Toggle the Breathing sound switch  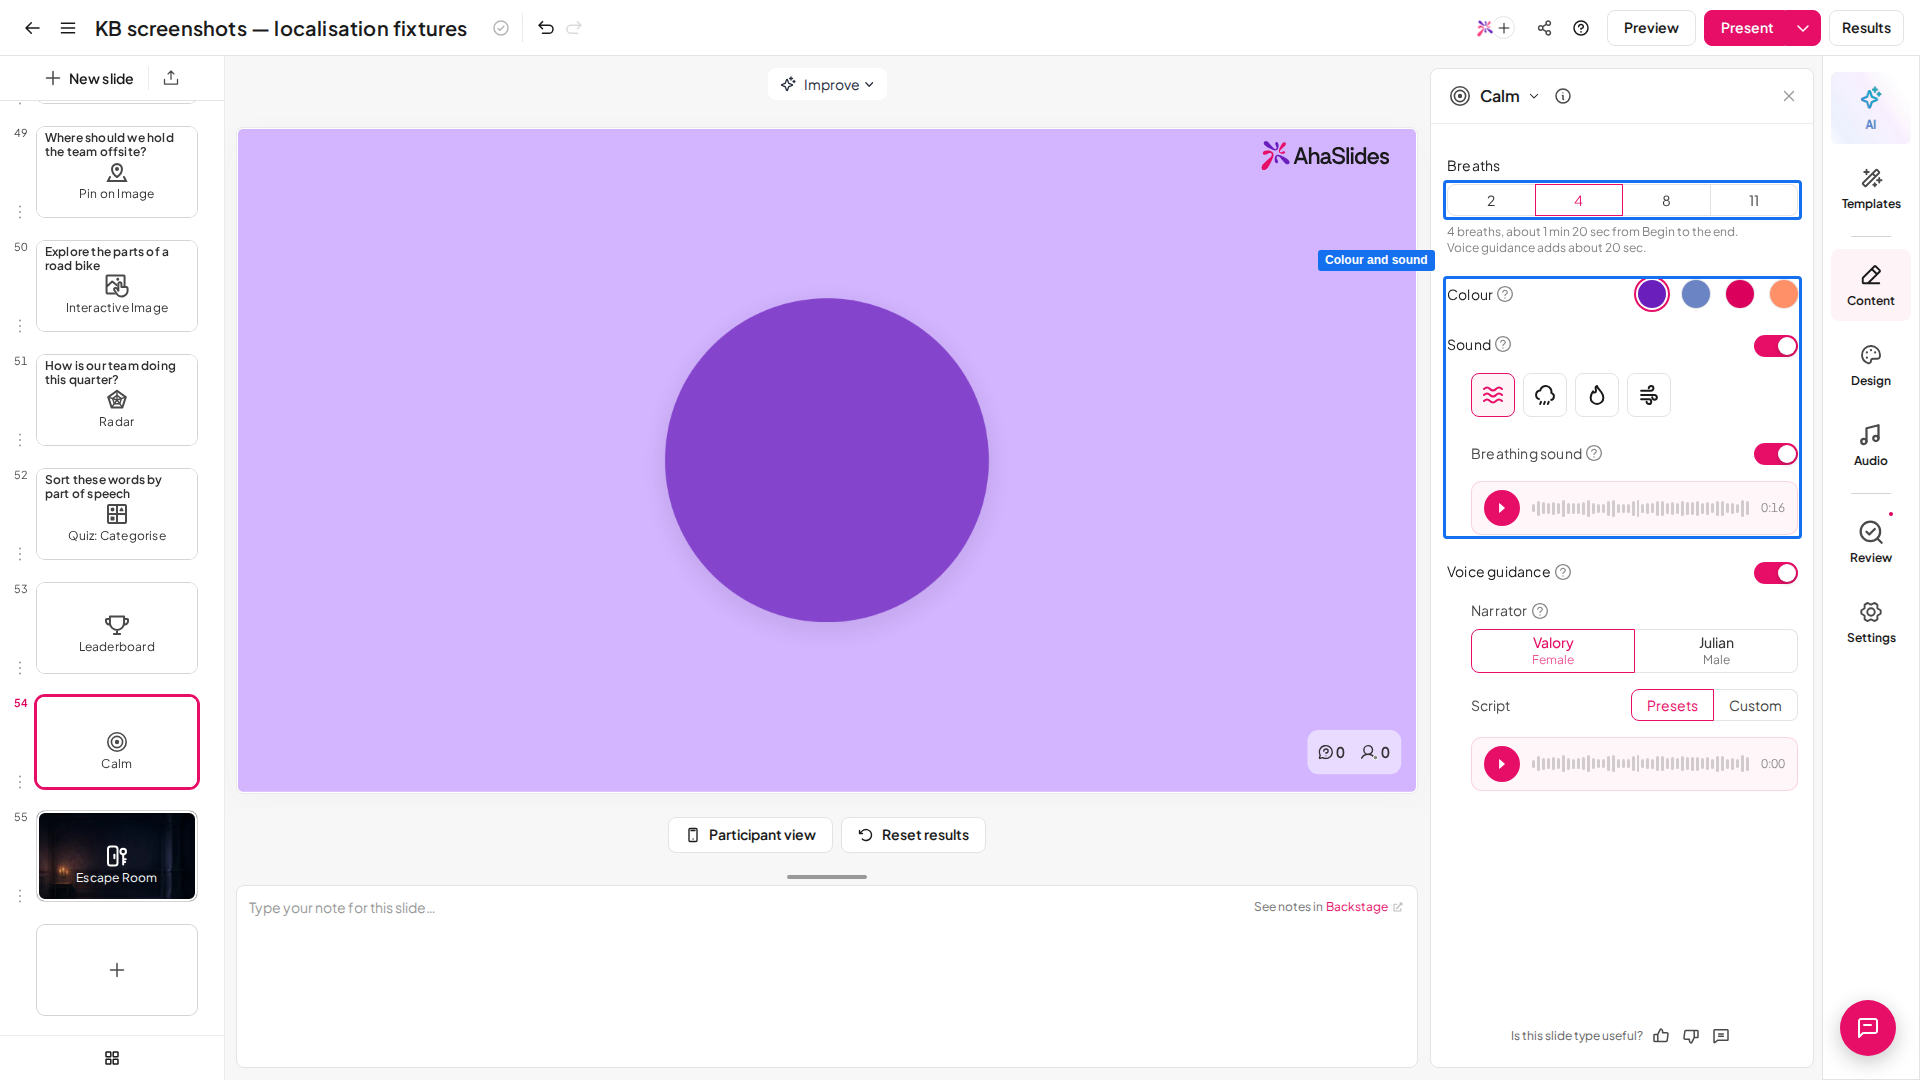tap(1776, 454)
